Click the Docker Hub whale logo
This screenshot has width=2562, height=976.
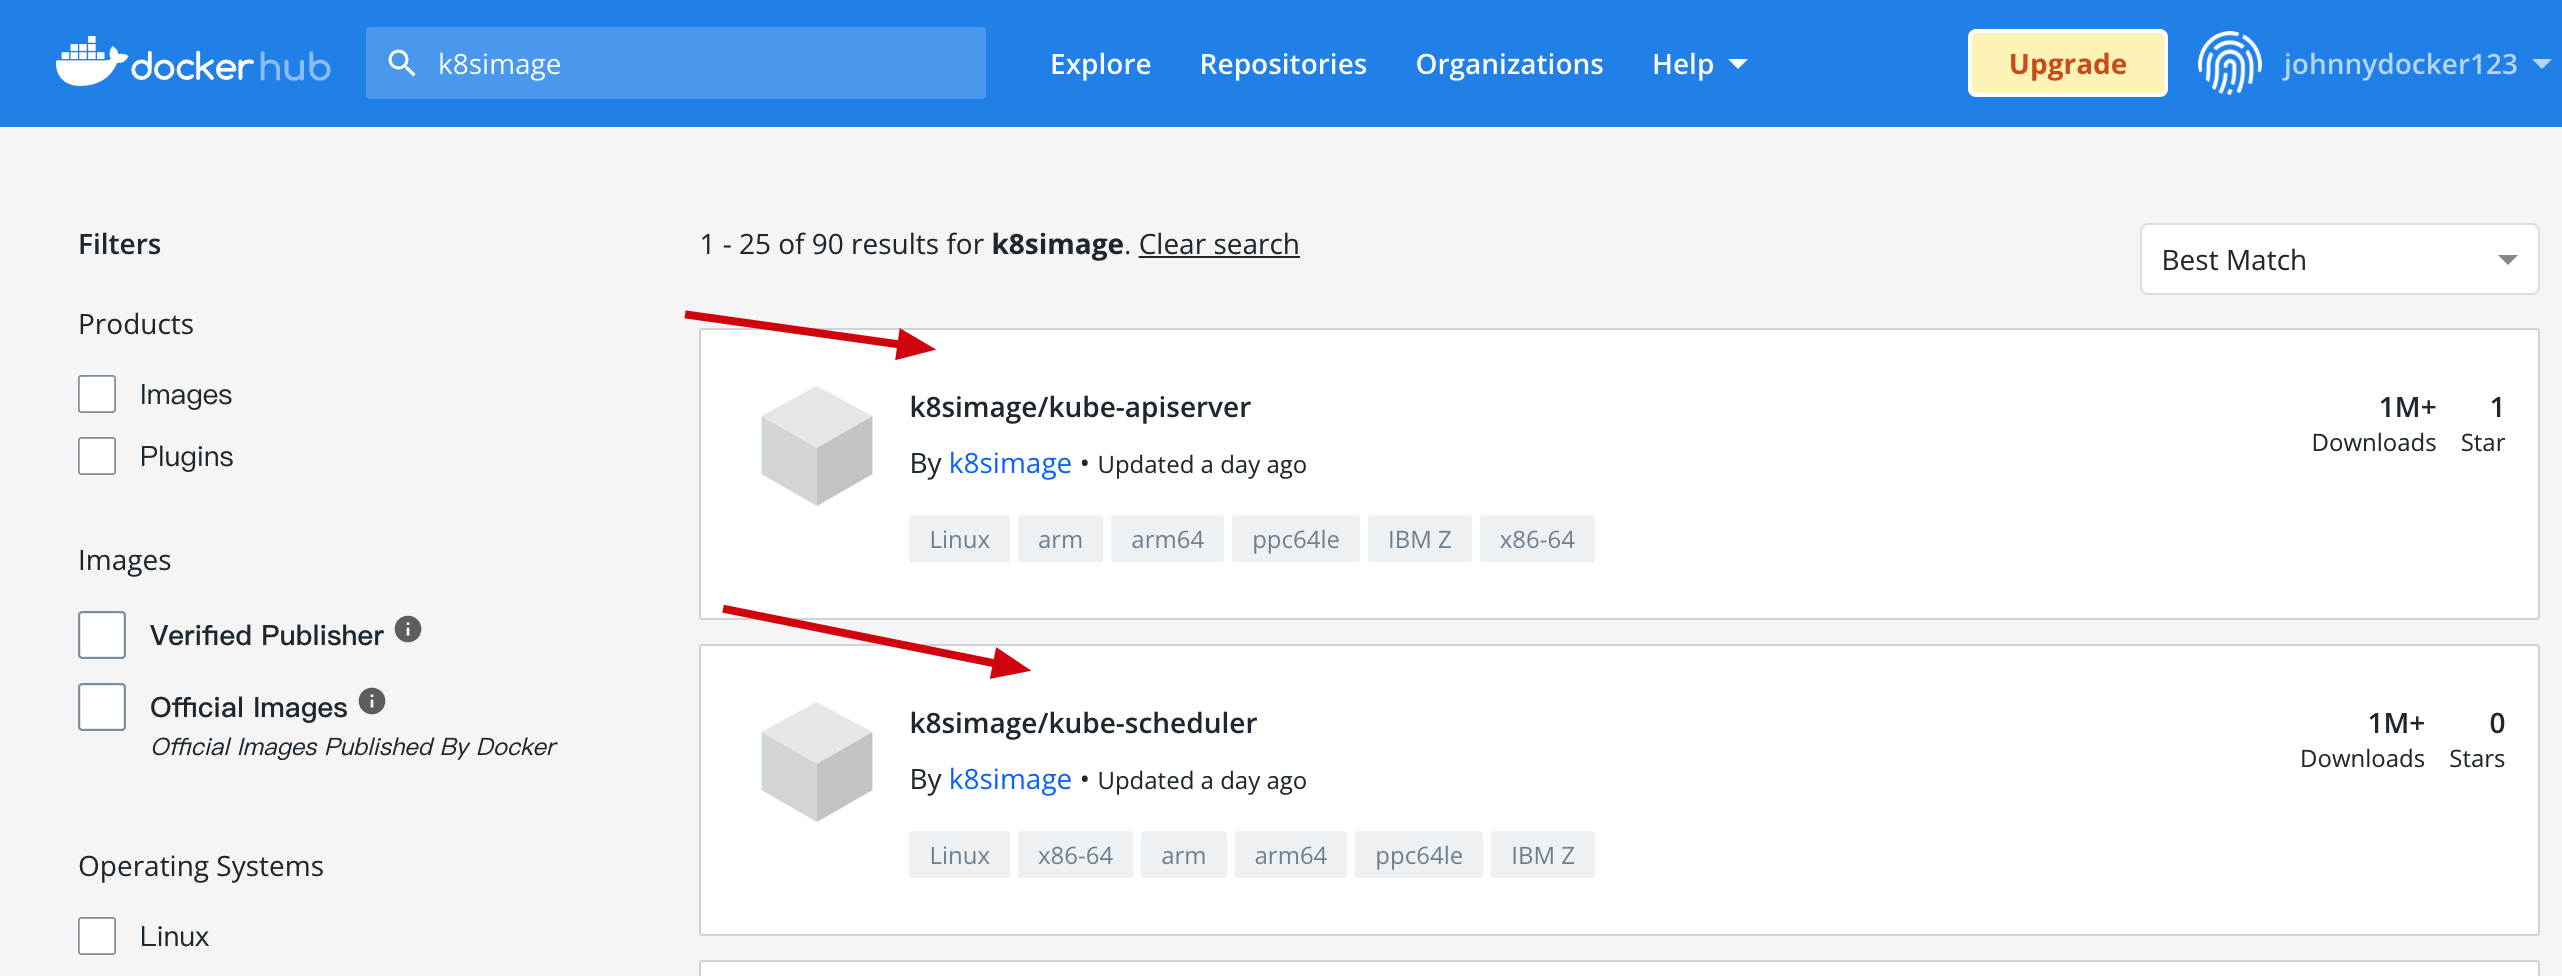click(x=193, y=62)
